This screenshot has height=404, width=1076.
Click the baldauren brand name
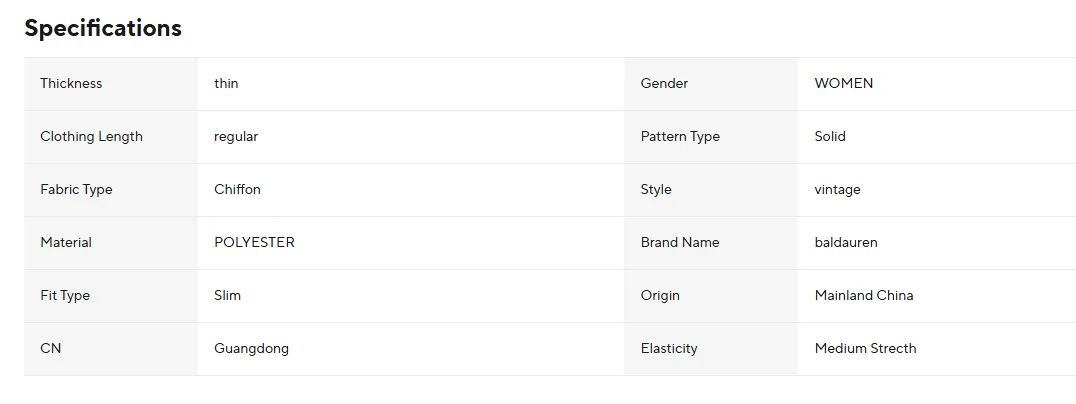(846, 242)
